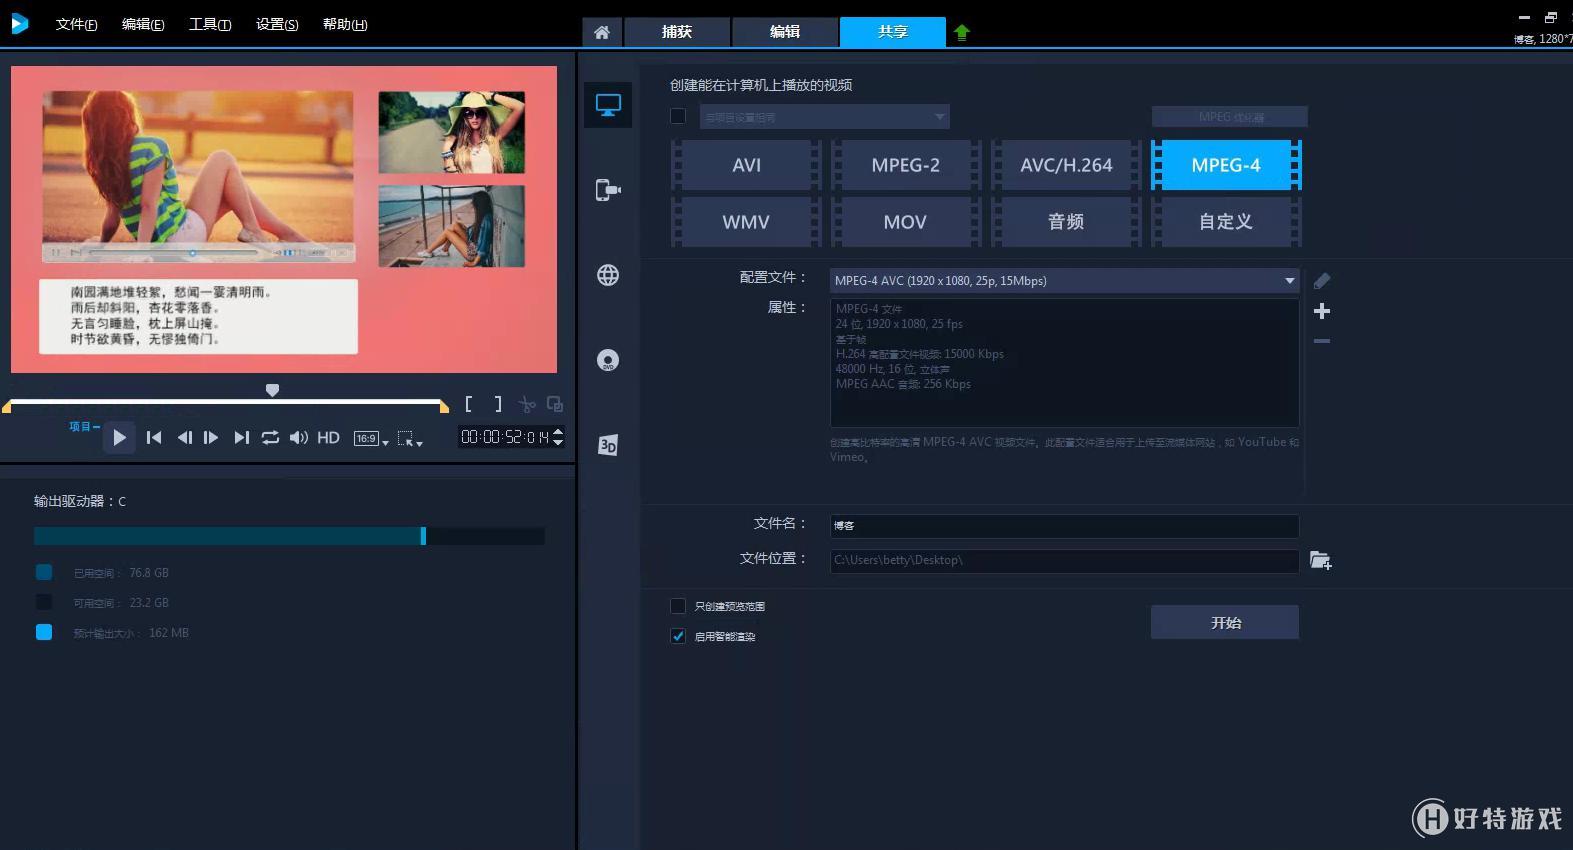Switch to the 捕获 tab
Viewport: 1573px width, 850px height.
677,32
